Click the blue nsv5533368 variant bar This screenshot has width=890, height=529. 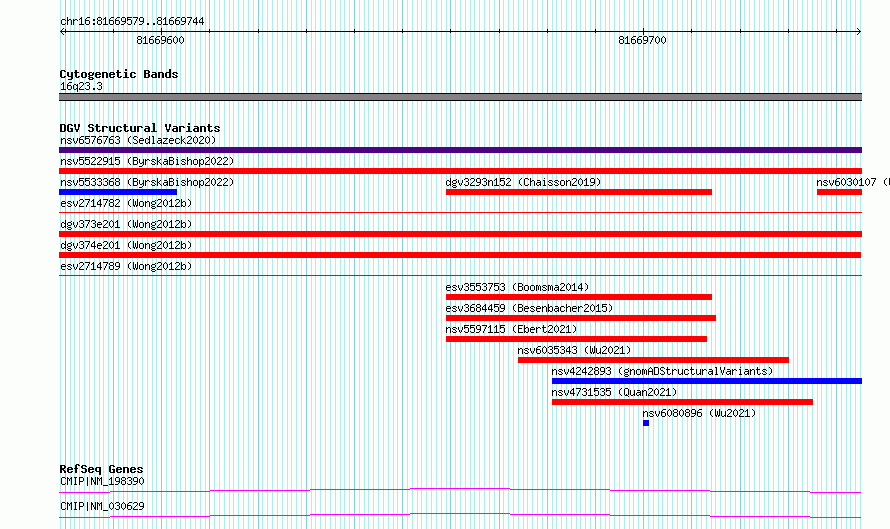118,192
